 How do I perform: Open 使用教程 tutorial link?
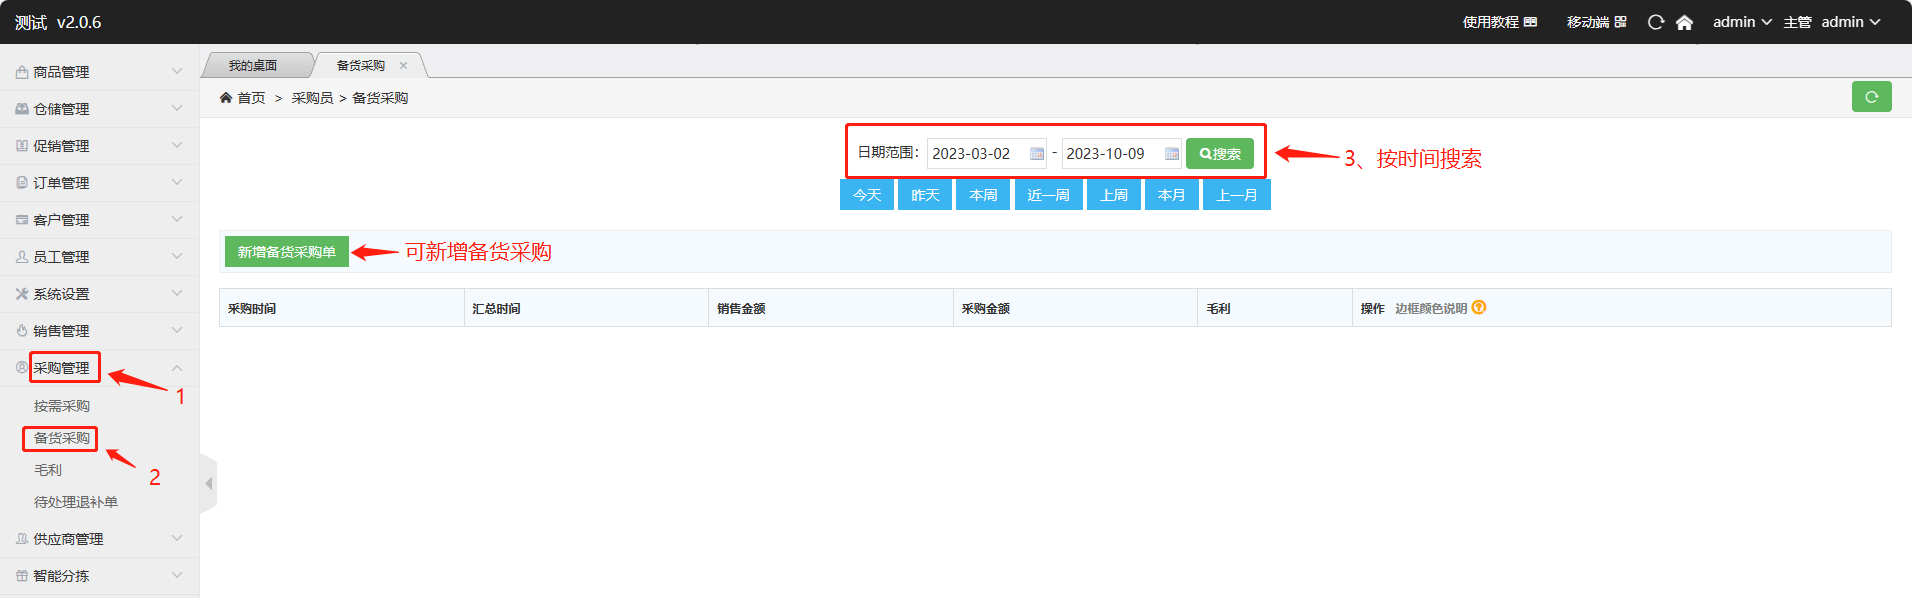click(1499, 22)
